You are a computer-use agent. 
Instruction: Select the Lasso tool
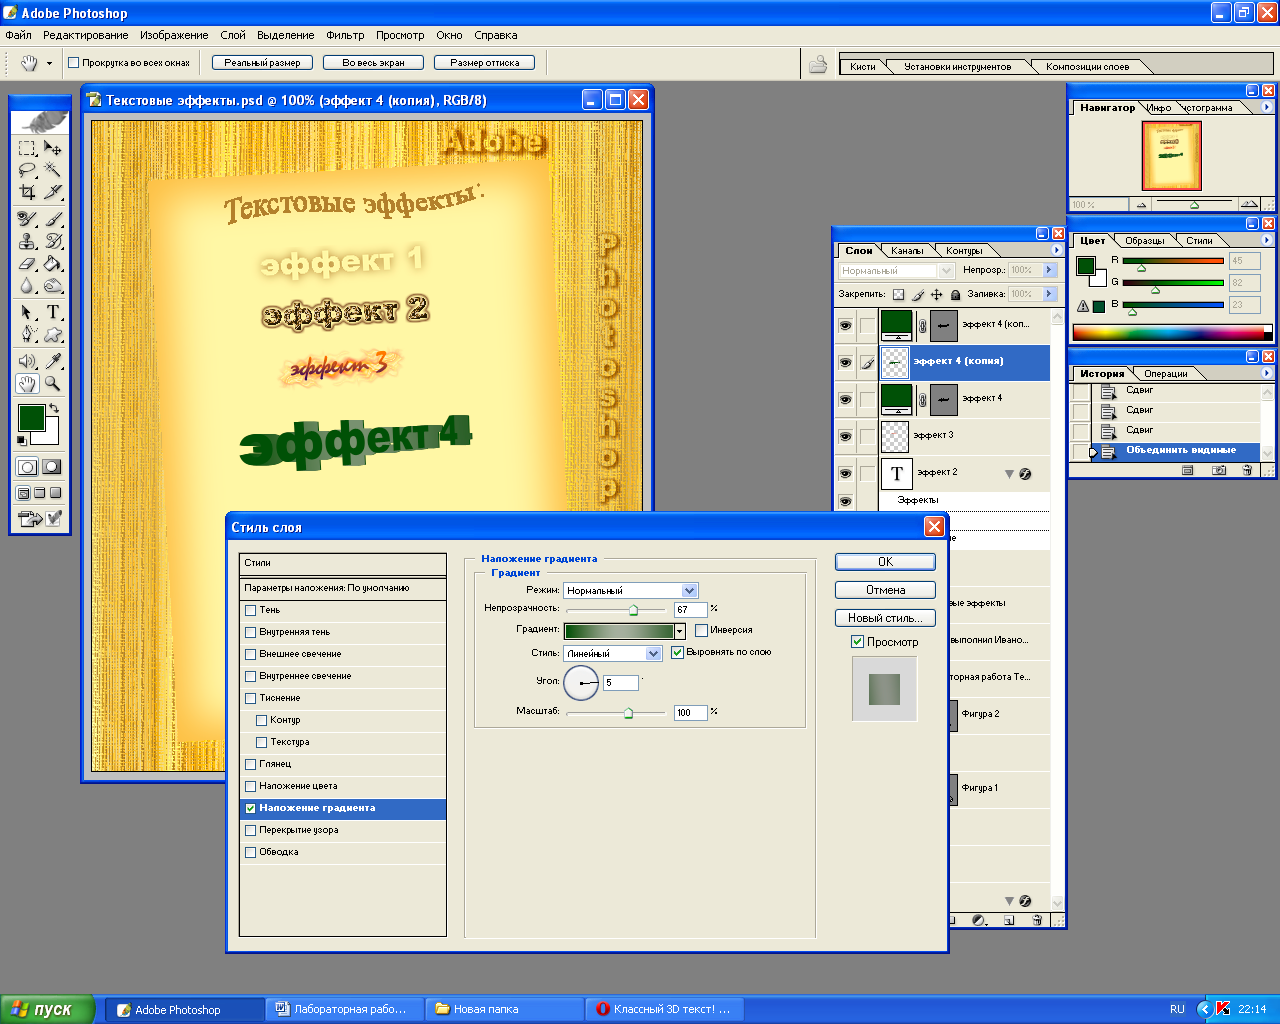pos(27,170)
